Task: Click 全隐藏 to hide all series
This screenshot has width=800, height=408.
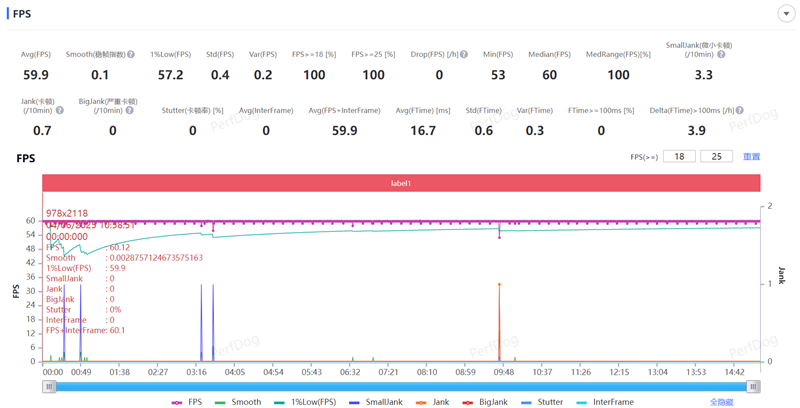Action: click(x=721, y=402)
